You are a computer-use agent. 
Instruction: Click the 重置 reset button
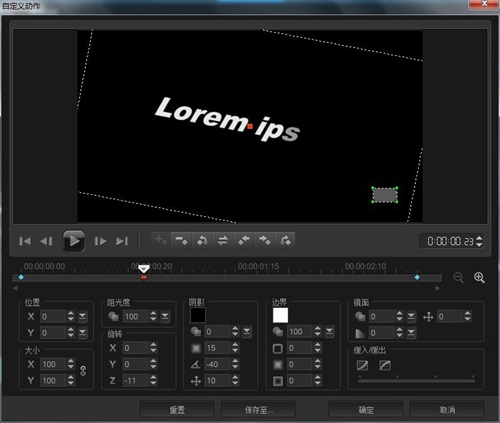pyautogui.click(x=177, y=410)
